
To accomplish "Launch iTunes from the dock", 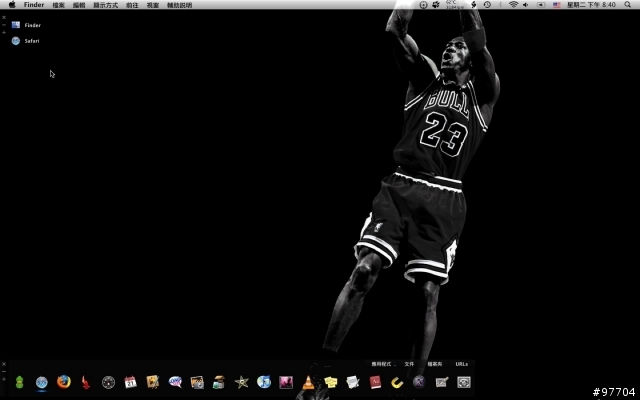I will [x=264, y=381].
